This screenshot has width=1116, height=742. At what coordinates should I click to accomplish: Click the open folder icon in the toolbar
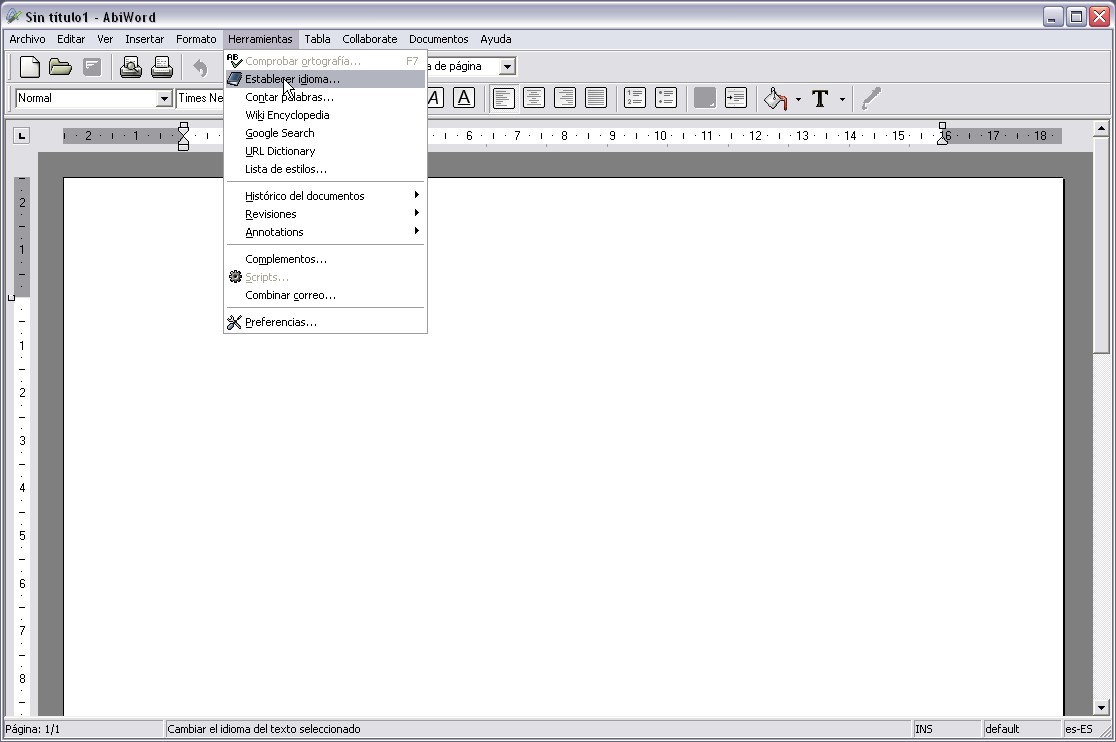(60, 67)
